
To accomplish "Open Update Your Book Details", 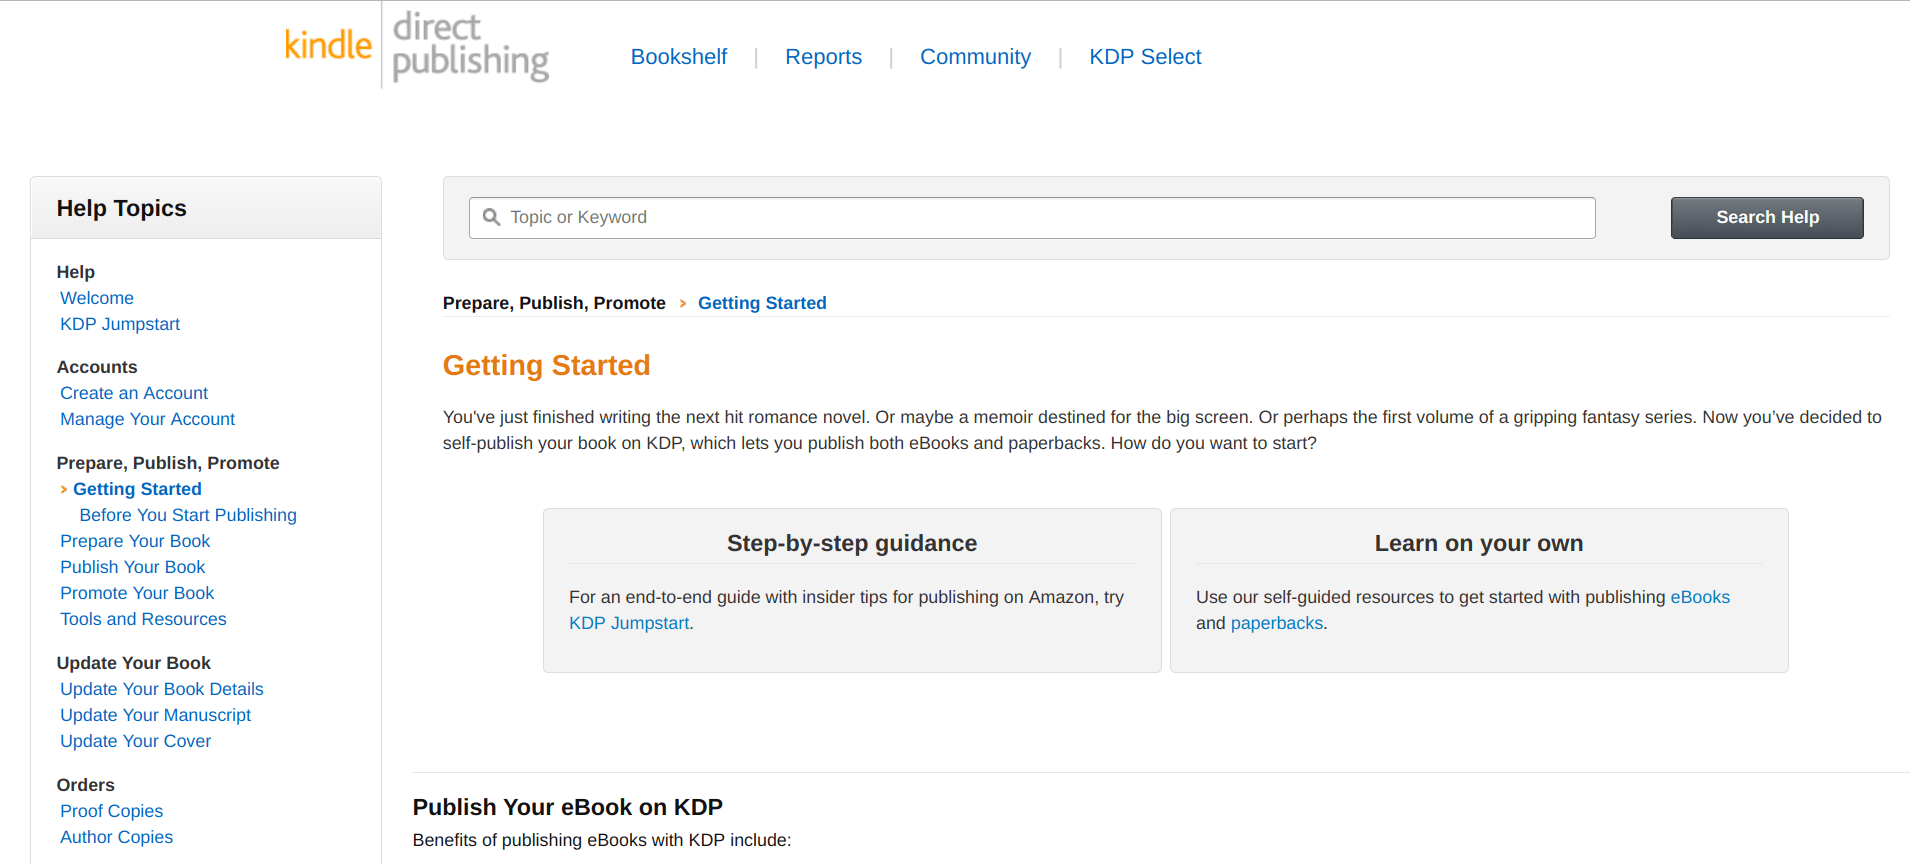I will click(162, 689).
